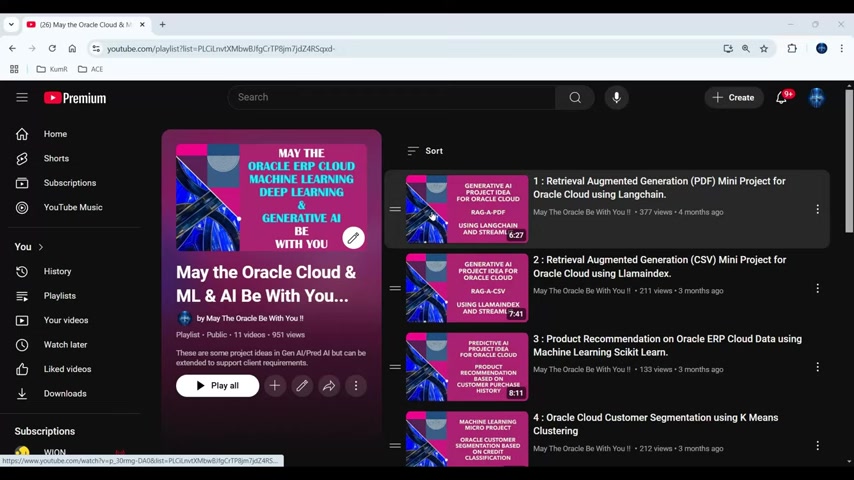The image size is (854, 480).
Task: Open the notifications bell
Action: 782,98
